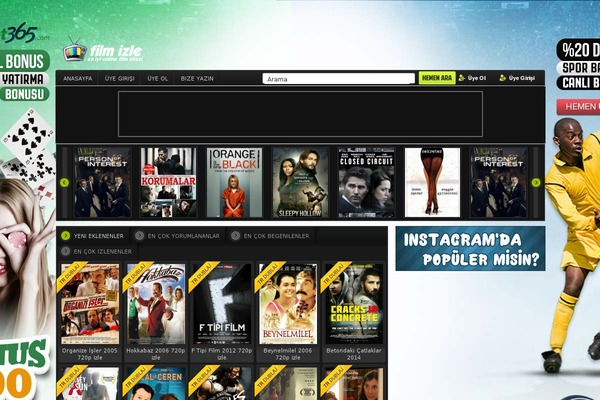Open Üye Girişi in the navigation bar
600x400 pixels.
[x=120, y=78]
